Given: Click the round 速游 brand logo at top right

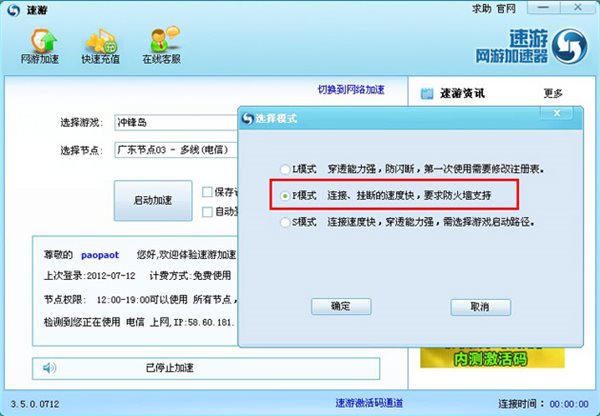Looking at the screenshot, I should (x=570, y=46).
